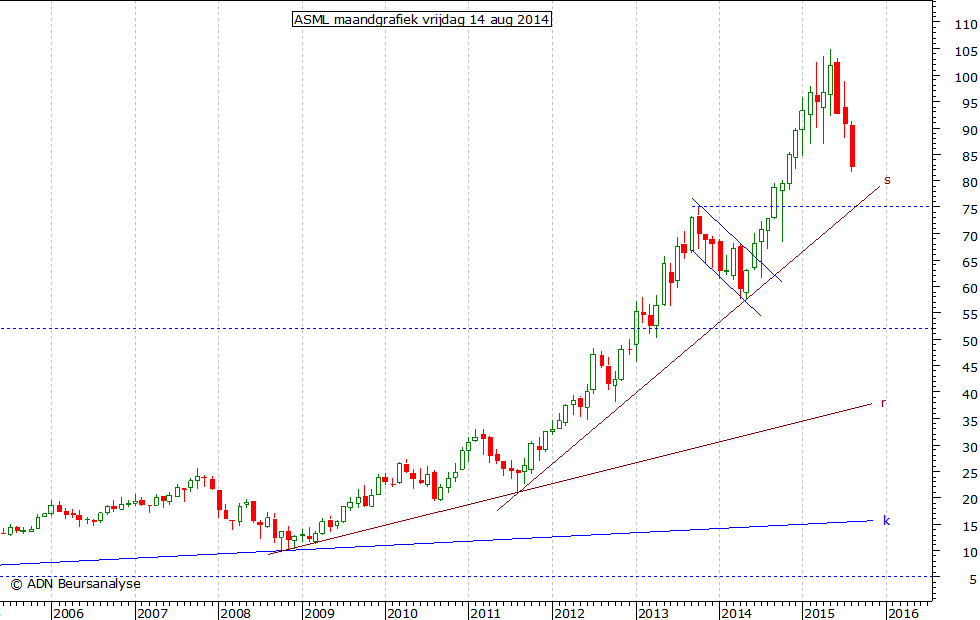Click the blue 'k' label of the lowest trendline
This screenshot has height=620, width=980.
(886, 520)
